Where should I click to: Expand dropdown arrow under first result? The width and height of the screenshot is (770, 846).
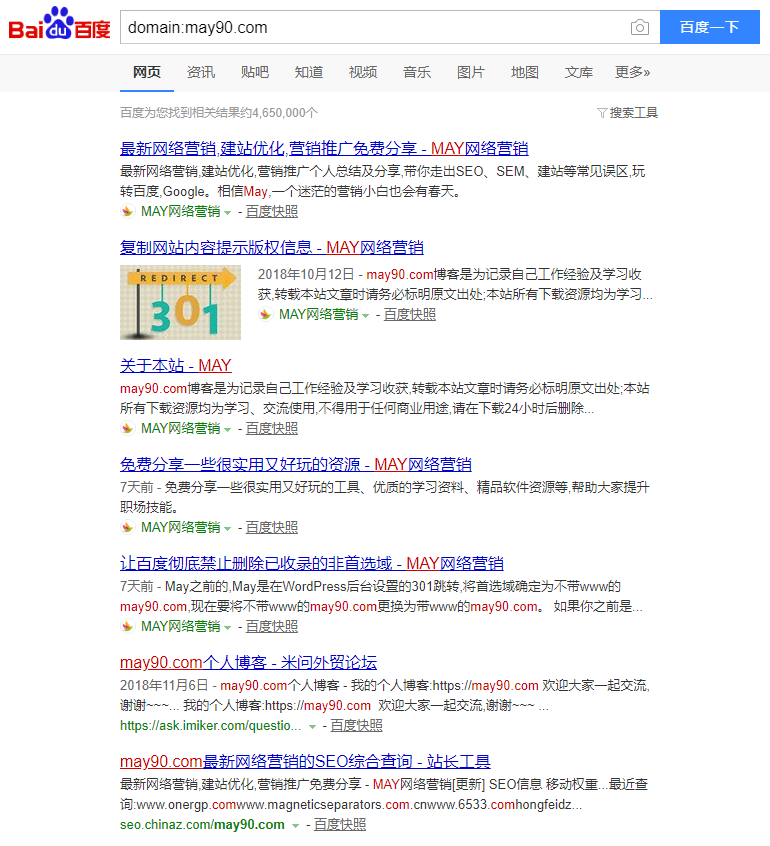228,213
